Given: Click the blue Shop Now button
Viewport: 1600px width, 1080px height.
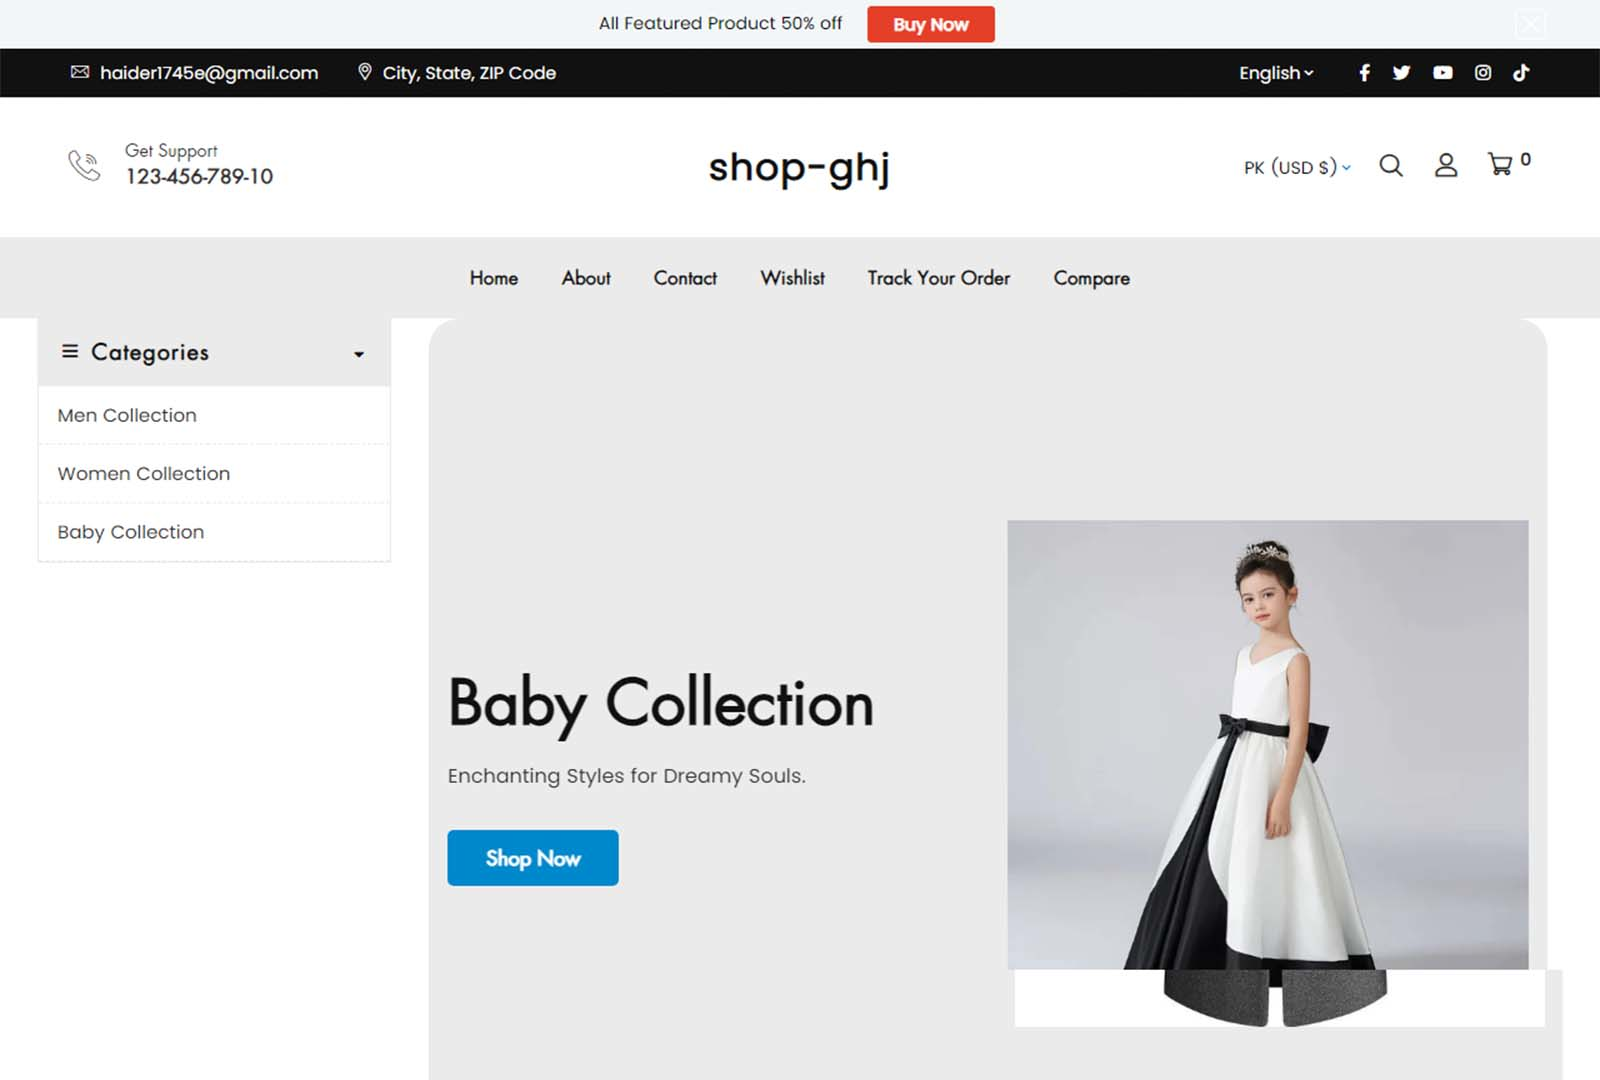Looking at the screenshot, I should click(533, 858).
